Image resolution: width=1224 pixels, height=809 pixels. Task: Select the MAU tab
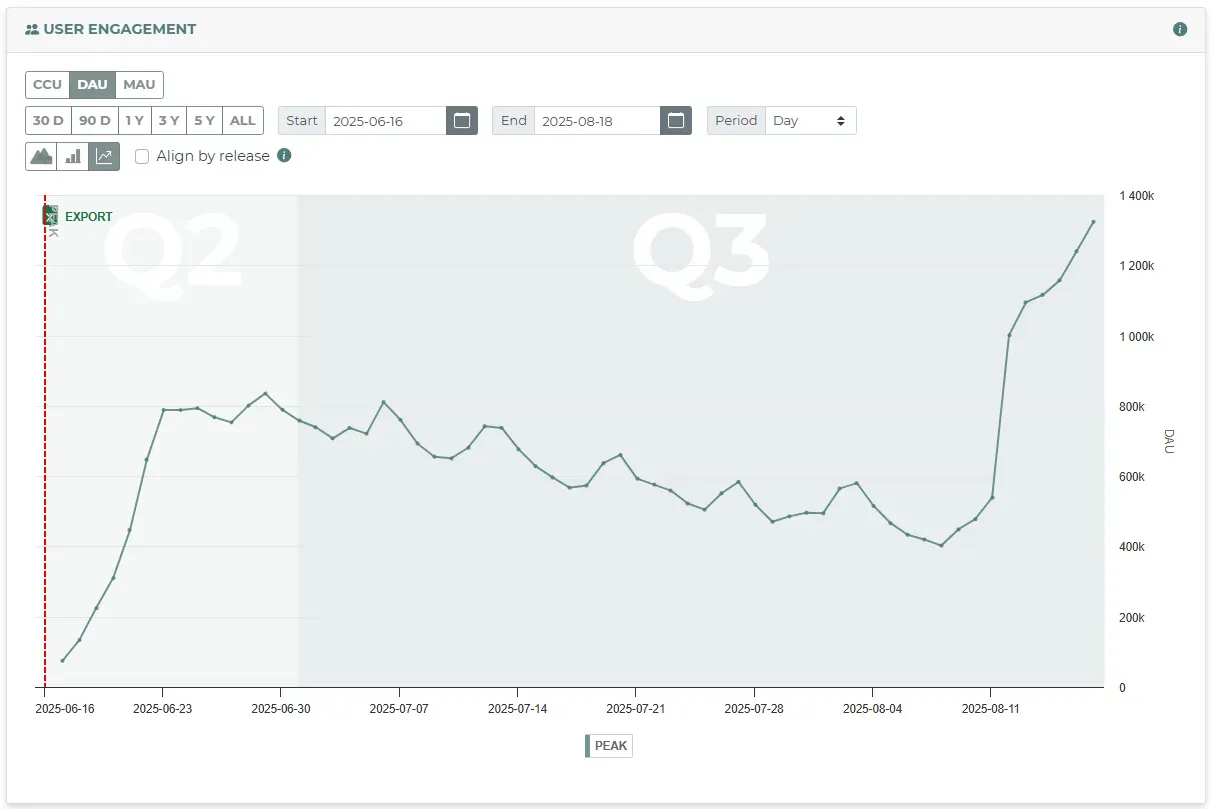coord(139,85)
